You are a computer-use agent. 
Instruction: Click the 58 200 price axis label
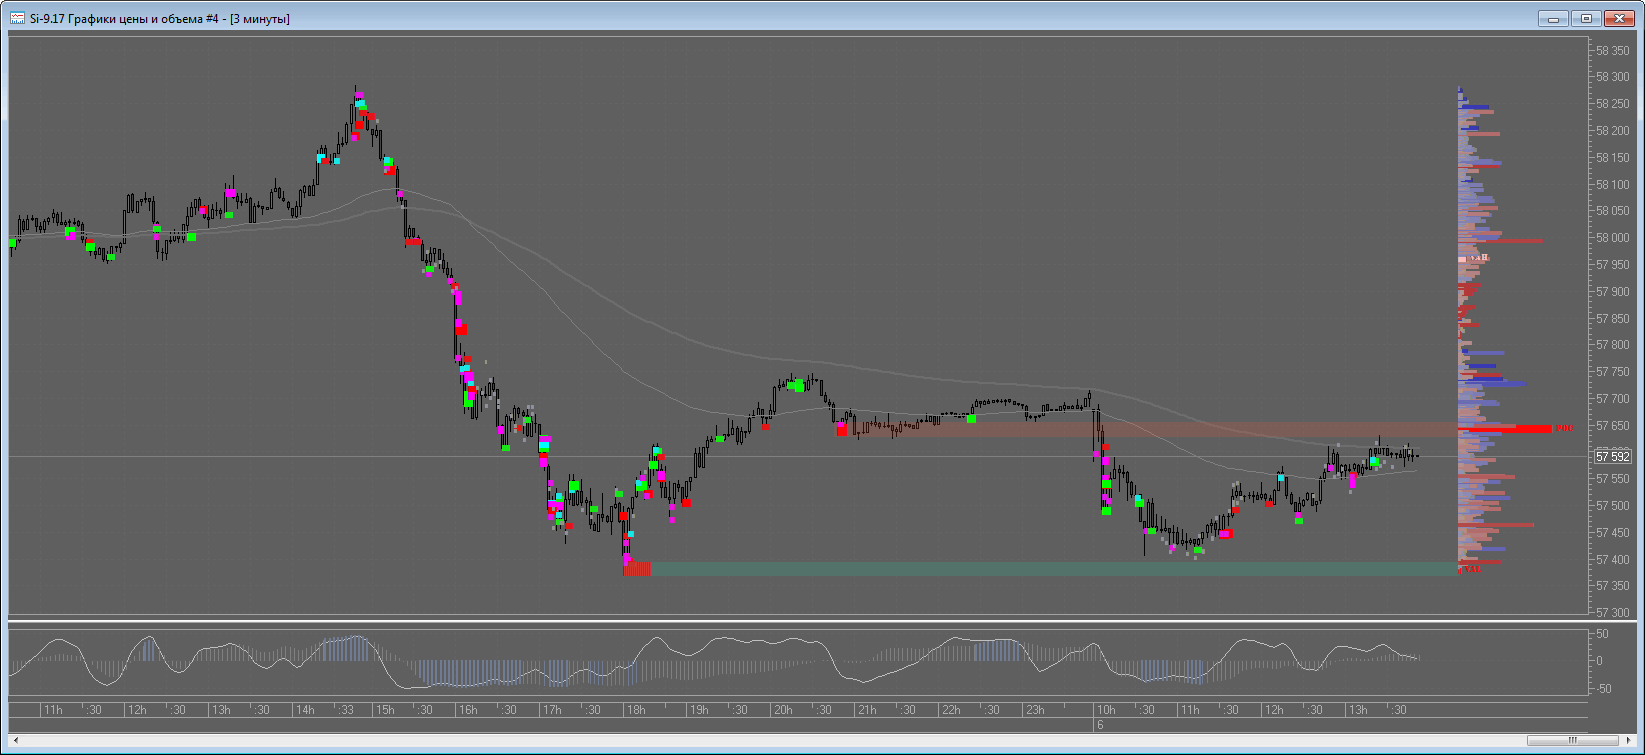pyautogui.click(x=1615, y=131)
